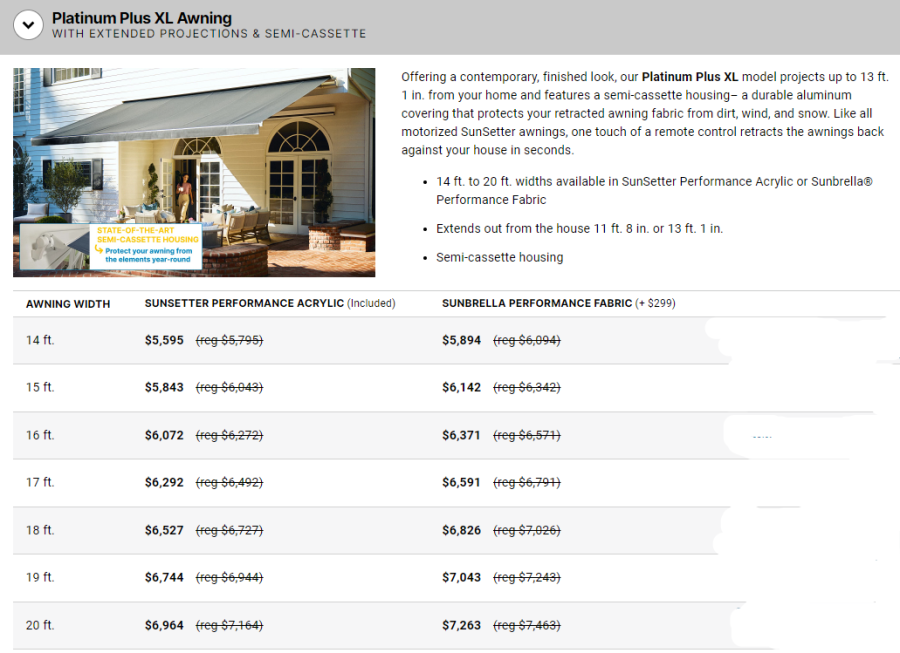The width and height of the screenshot is (900, 653).
Task: Collapse the Platinum Plus XL Awning section
Action: coord(28,25)
